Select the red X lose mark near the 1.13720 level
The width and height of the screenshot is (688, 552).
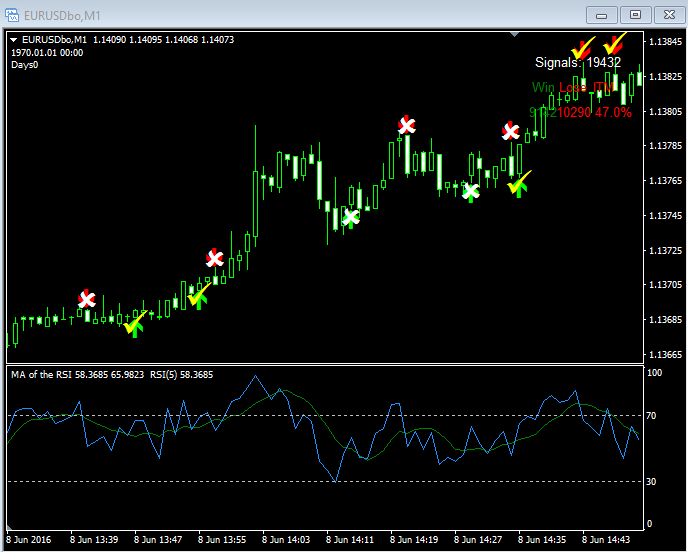[215, 258]
